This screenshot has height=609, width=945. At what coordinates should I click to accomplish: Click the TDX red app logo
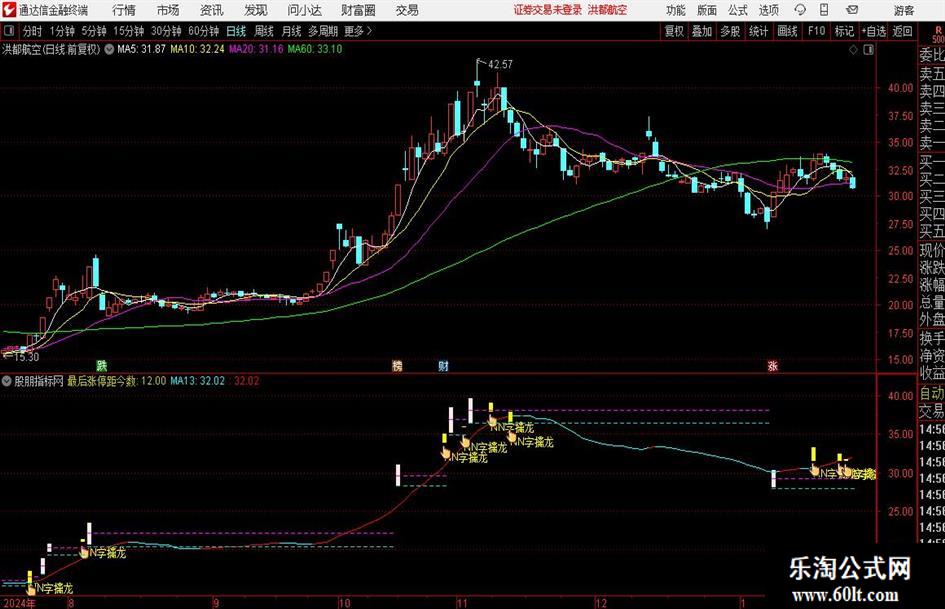[8, 10]
